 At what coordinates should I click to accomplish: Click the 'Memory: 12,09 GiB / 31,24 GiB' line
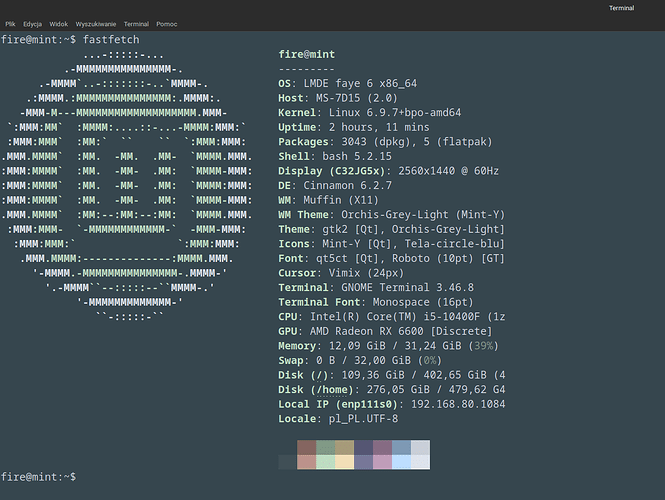[x=388, y=346]
